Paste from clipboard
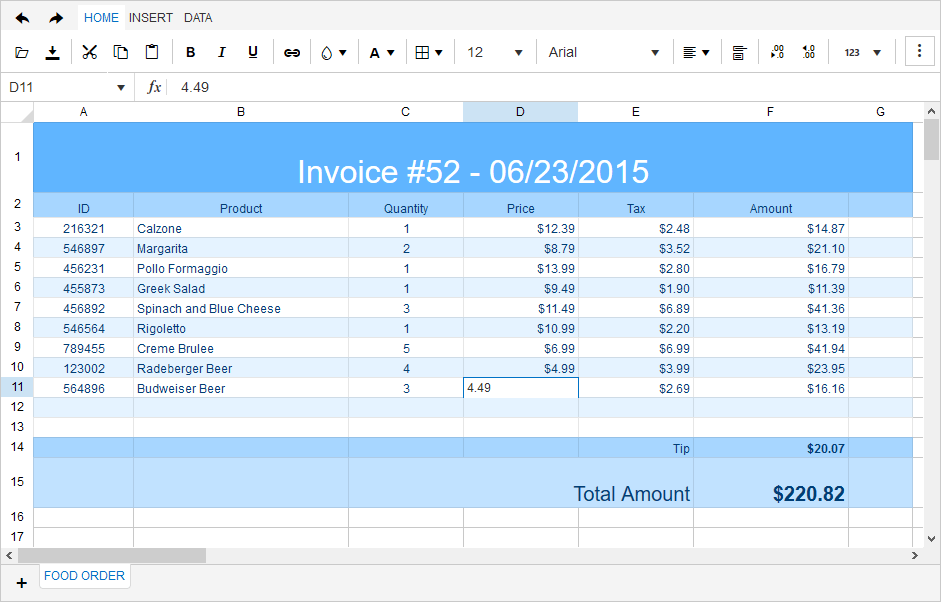Screen dimensions: 941x602 pos(152,51)
